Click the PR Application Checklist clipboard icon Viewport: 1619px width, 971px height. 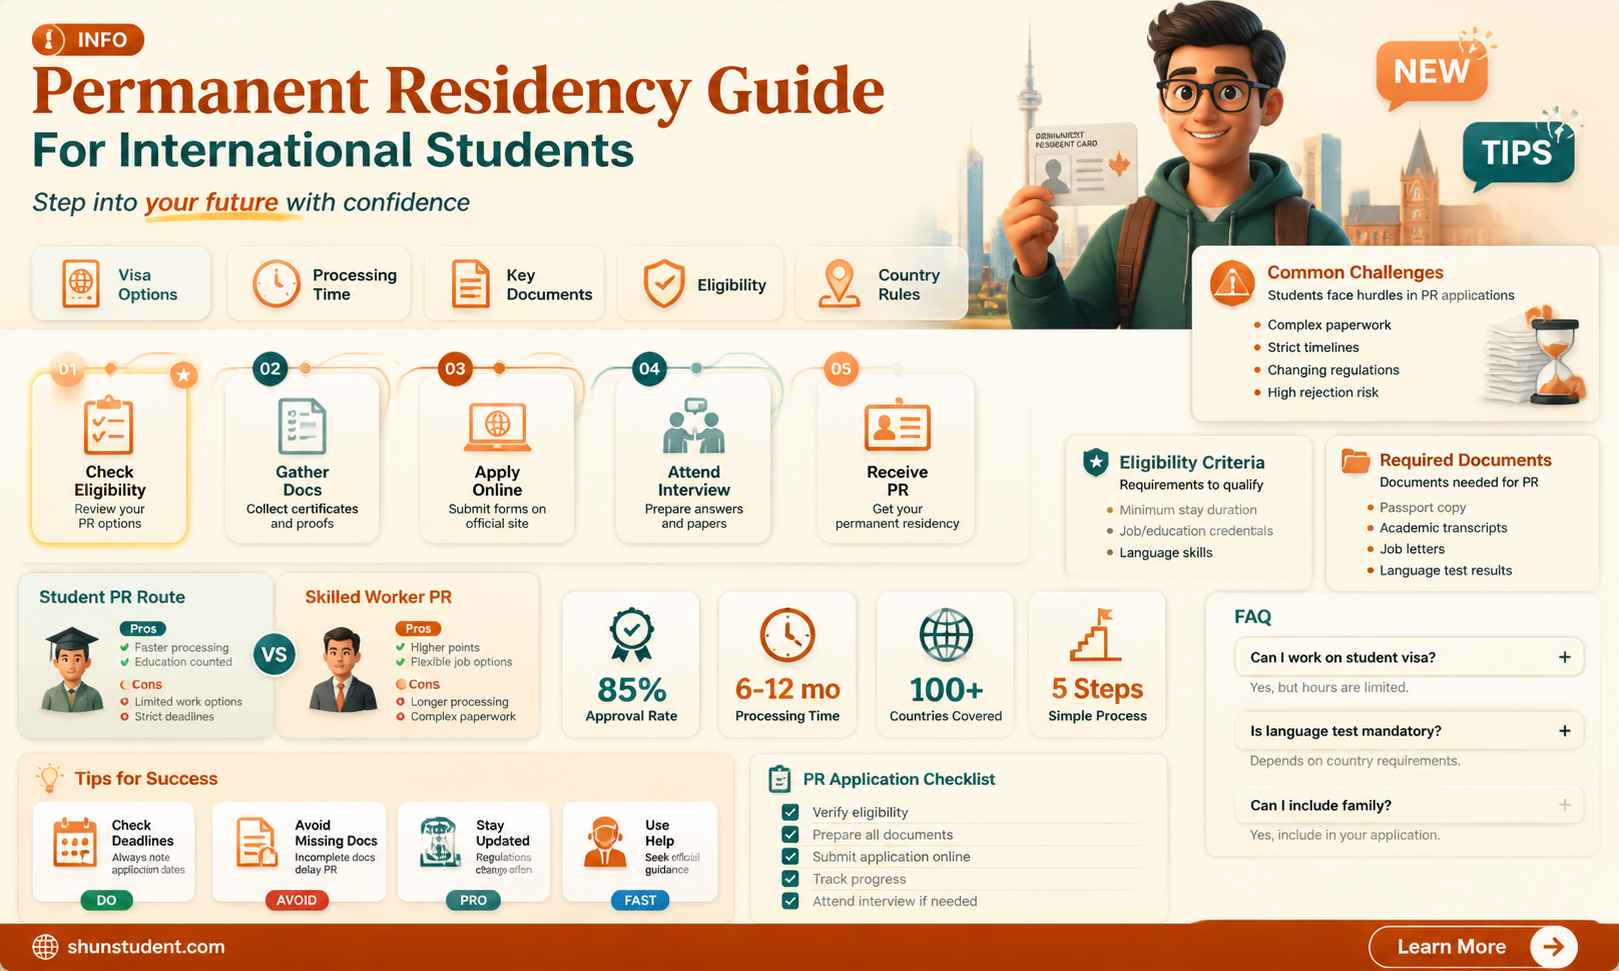click(x=780, y=779)
